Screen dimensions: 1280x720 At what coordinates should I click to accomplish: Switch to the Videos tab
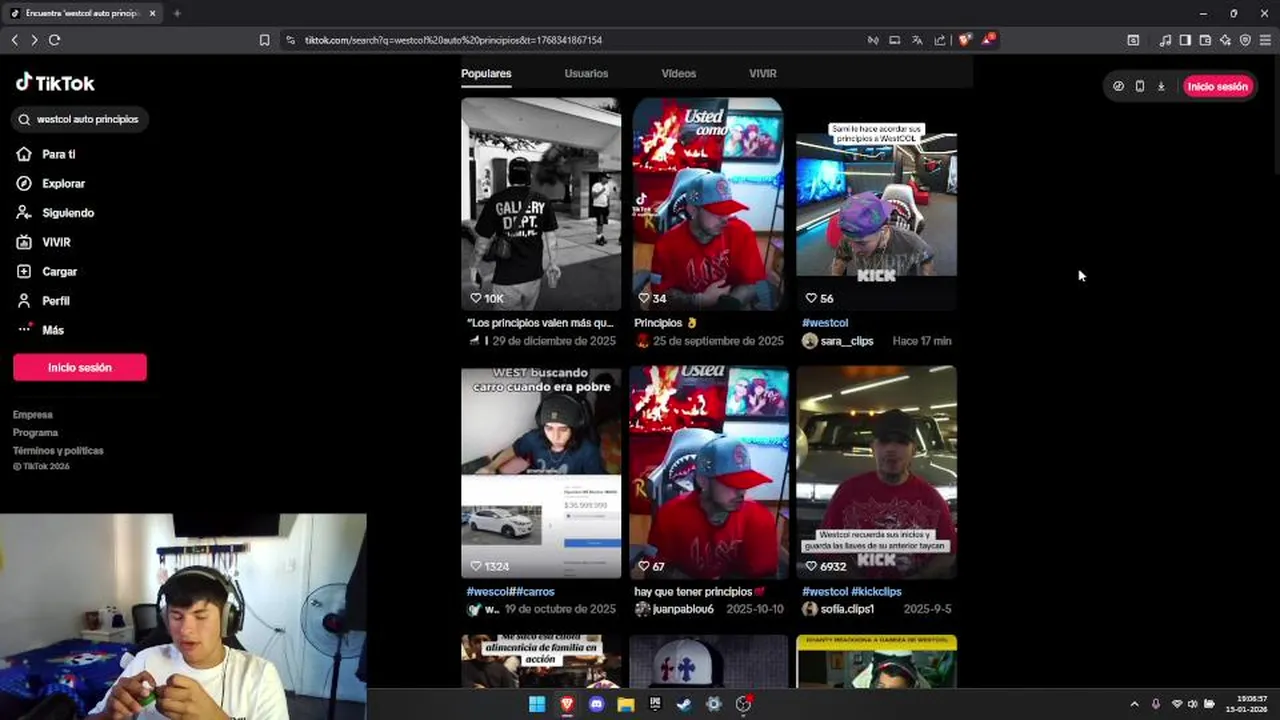[x=678, y=74]
